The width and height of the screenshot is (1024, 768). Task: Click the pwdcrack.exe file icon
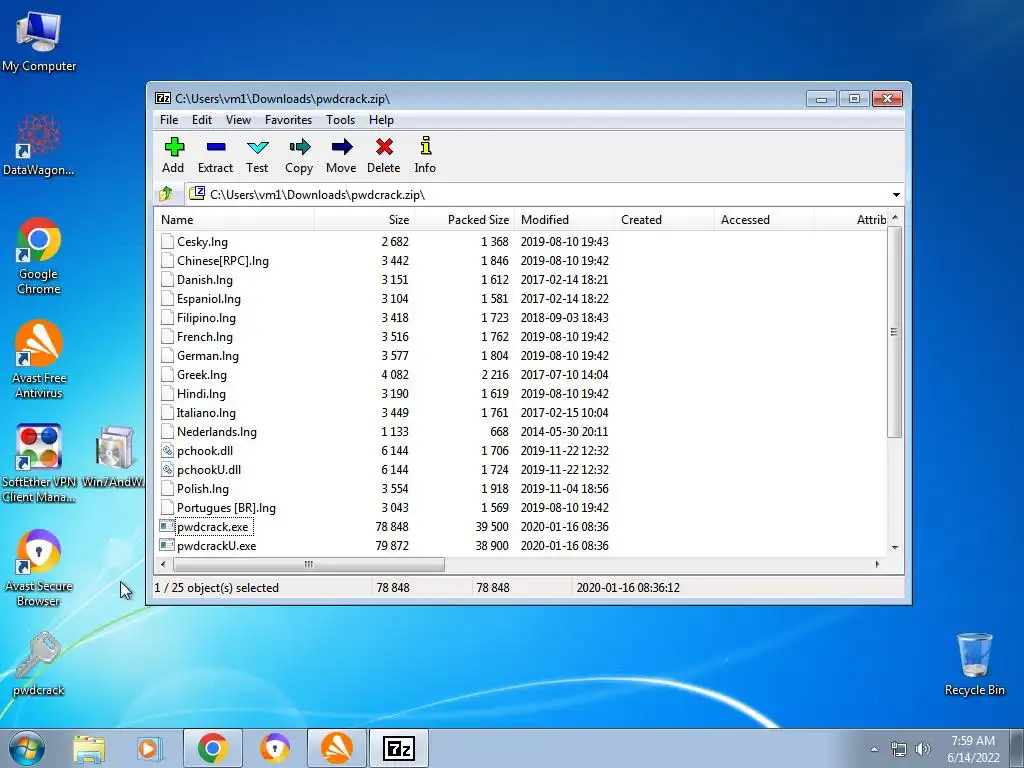point(167,526)
